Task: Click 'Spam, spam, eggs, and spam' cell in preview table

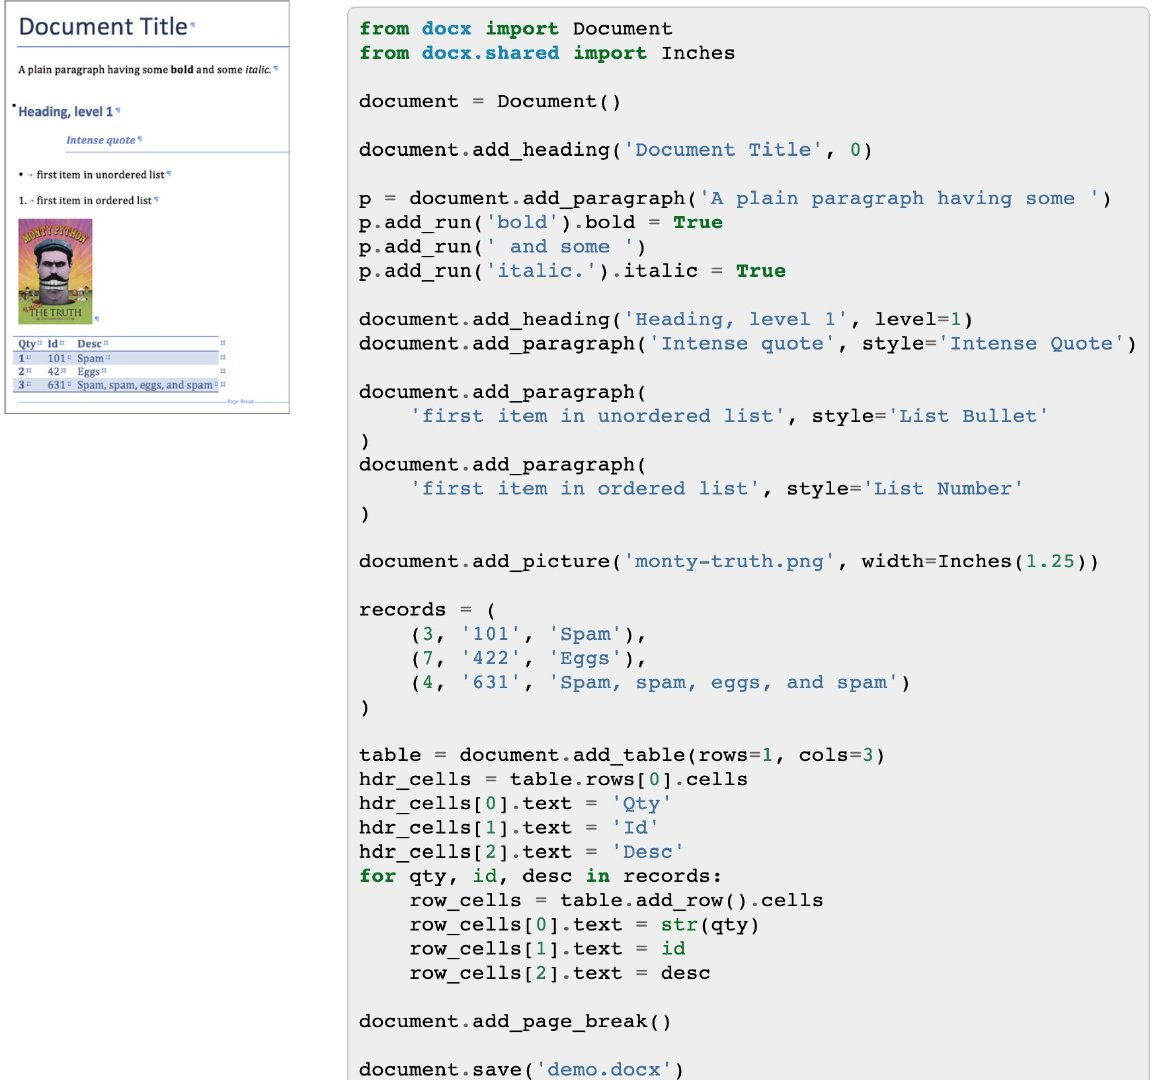Action: 145,385
